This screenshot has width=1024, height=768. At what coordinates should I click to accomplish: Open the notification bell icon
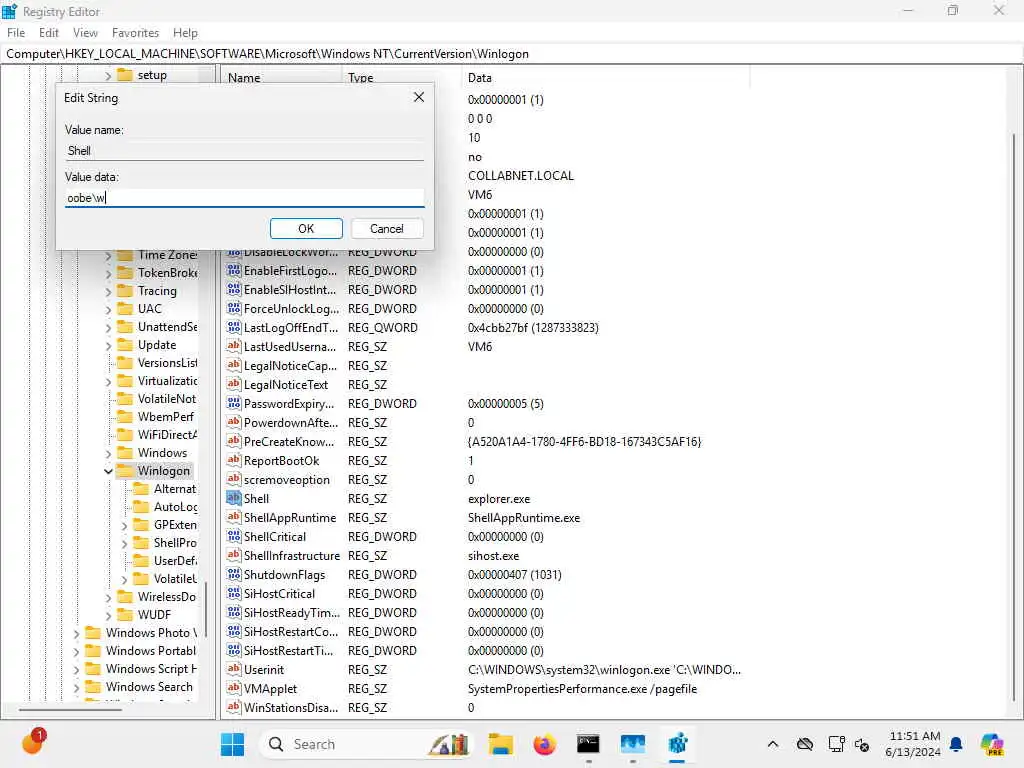click(956, 744)
